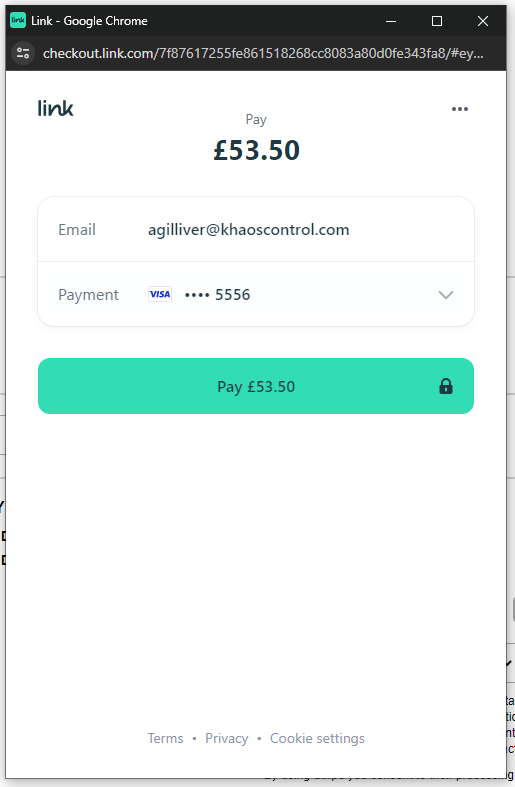The height and width of the screenshot is (787, 515).
Task: Click the Email field label
Action: [x=77, y=230]
